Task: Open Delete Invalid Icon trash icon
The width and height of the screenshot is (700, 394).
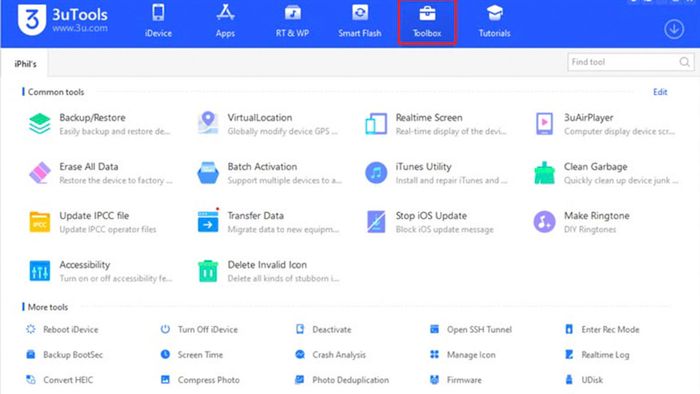Action: click(208, 271)
